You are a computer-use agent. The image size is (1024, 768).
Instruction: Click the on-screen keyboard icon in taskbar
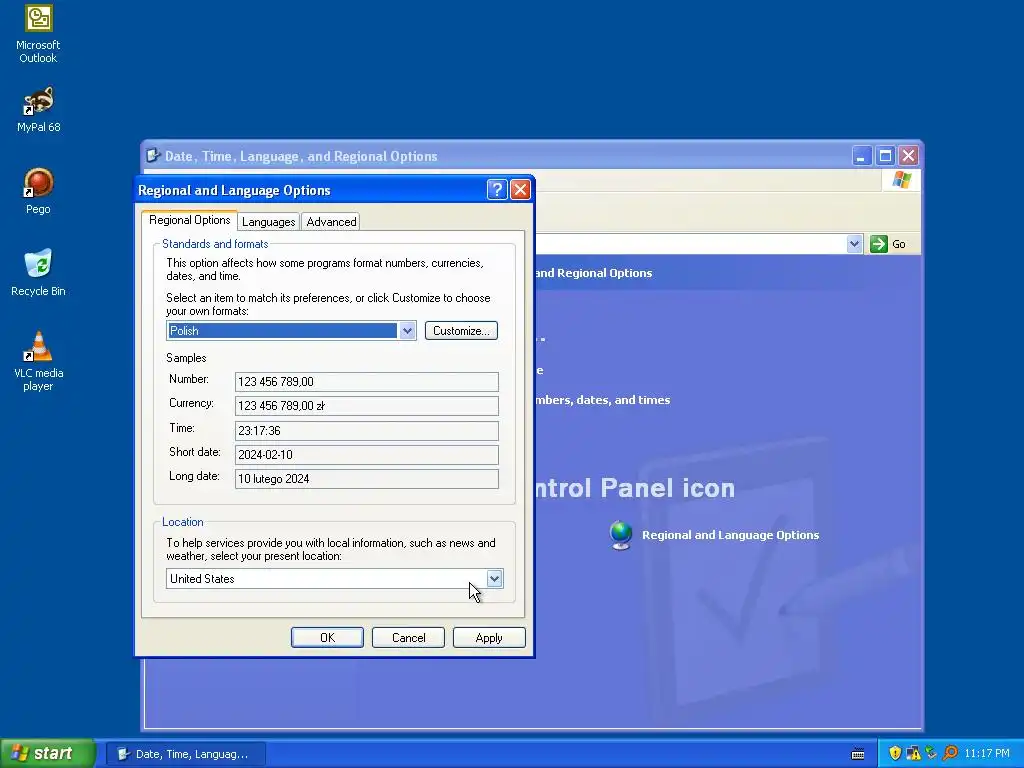tap(858, 754)
